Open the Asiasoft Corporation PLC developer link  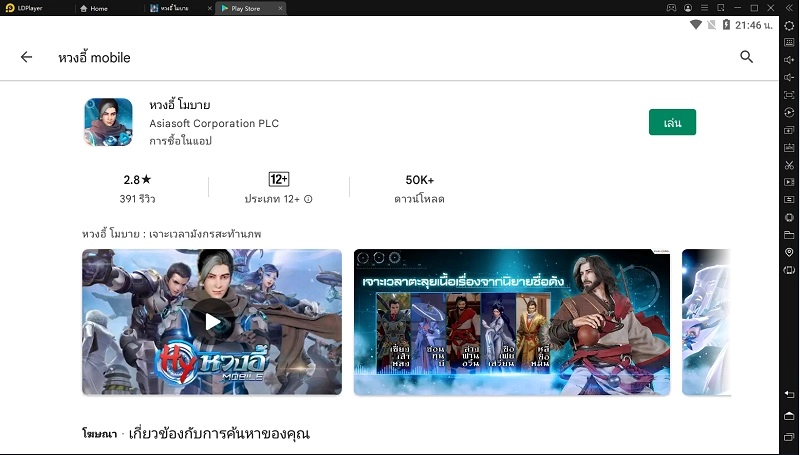214,123
